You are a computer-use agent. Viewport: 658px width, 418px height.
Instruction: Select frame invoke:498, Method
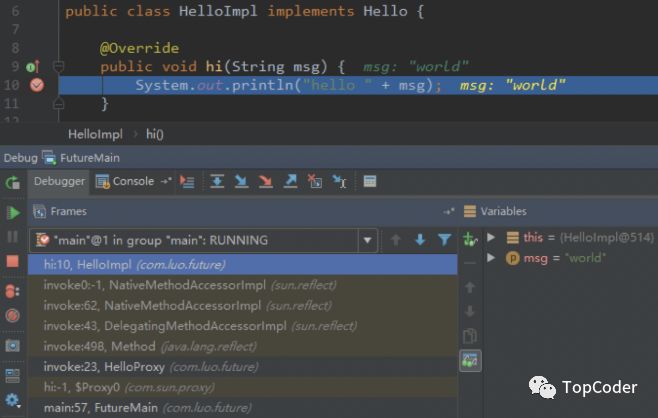pos(243,347)
